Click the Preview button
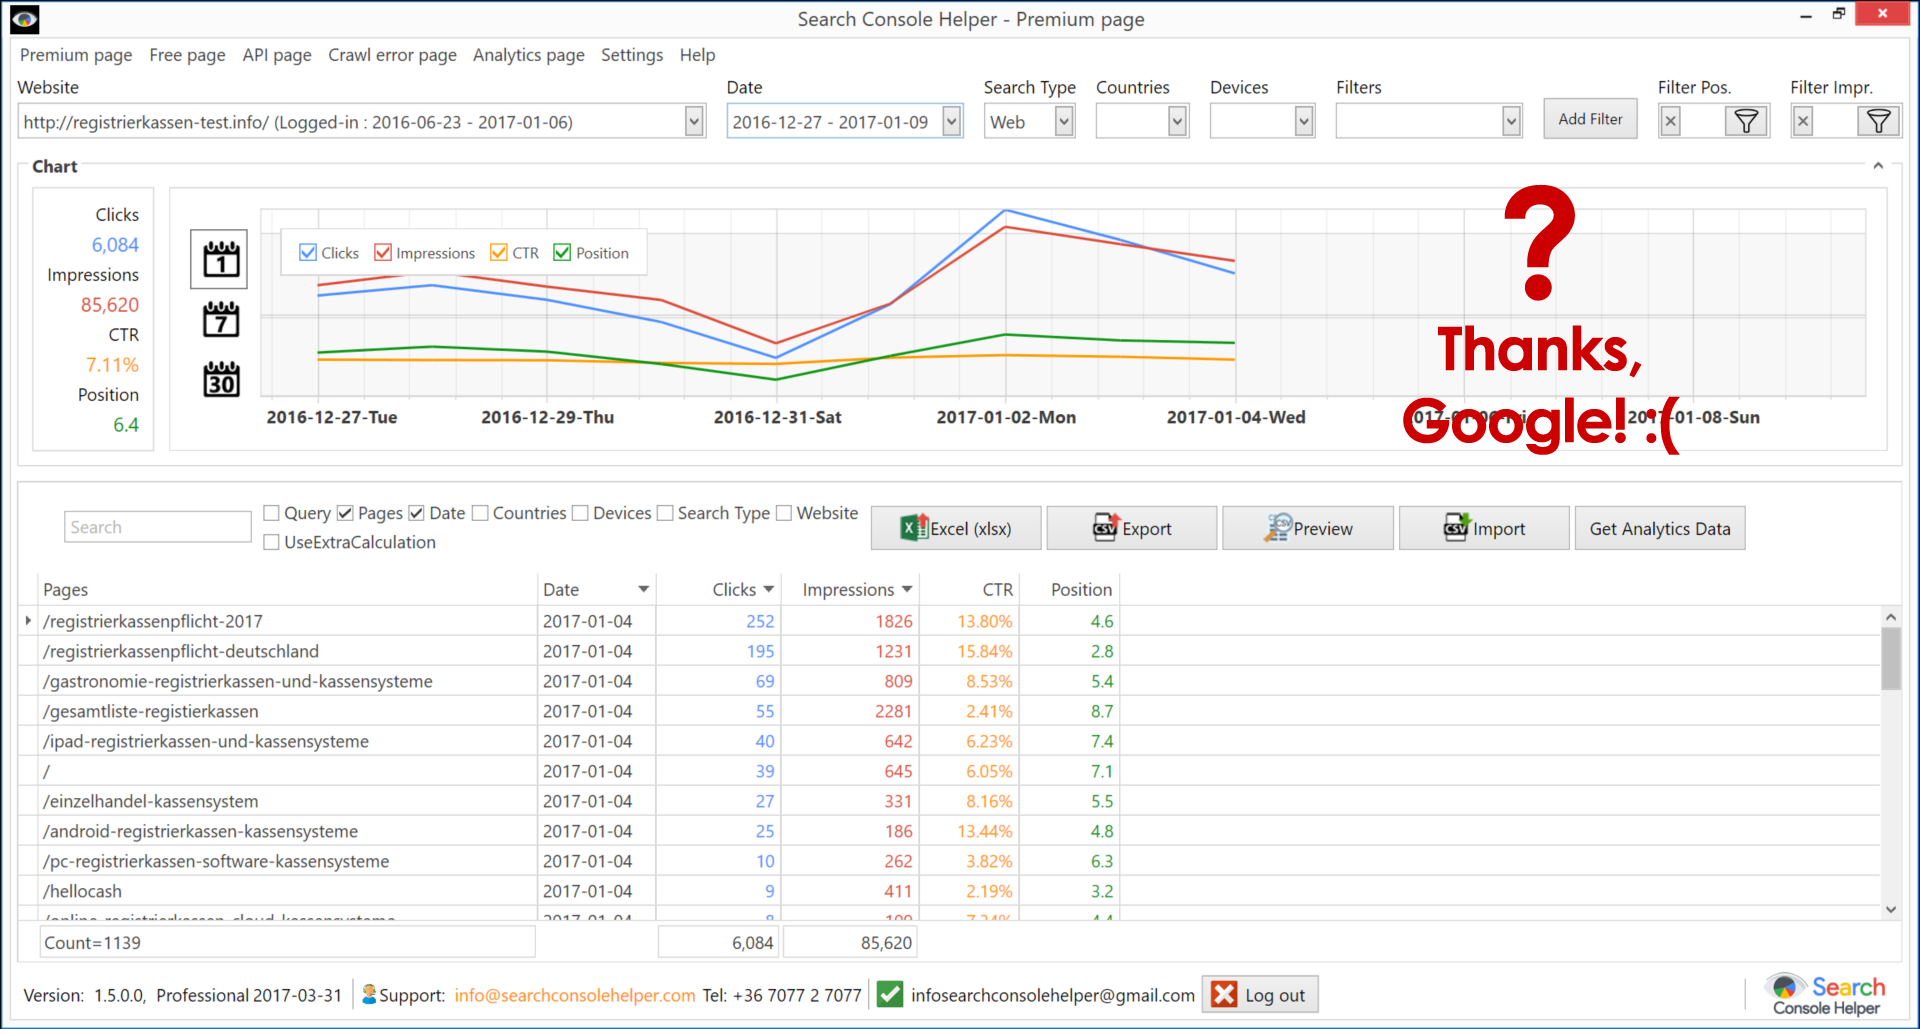The image size is (1920, 1029). [x=1308, y=528]
